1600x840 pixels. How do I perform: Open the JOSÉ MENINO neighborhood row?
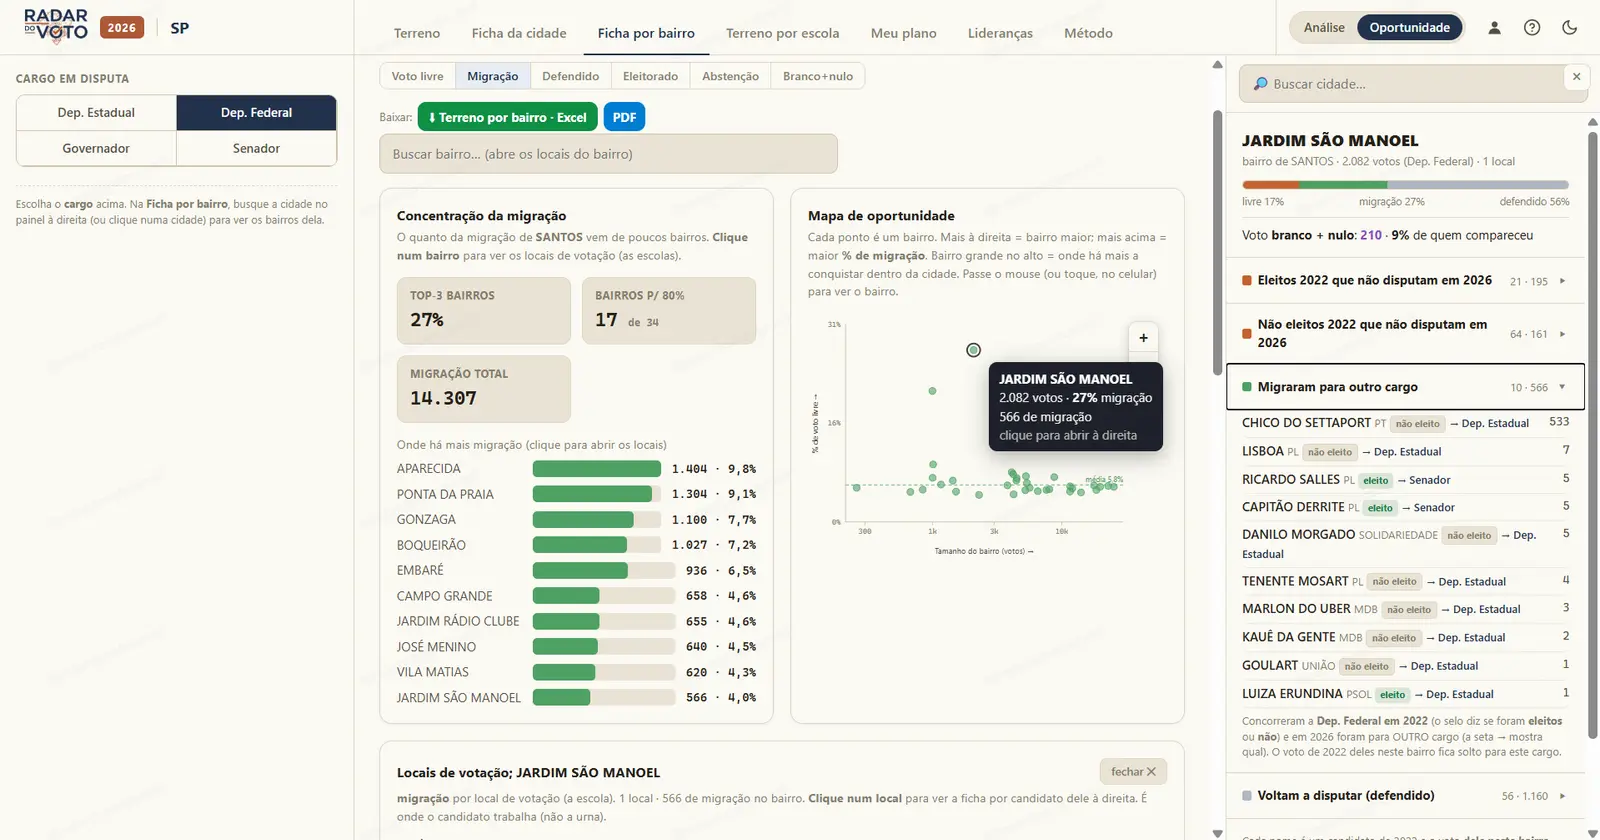tap(576, 647)
